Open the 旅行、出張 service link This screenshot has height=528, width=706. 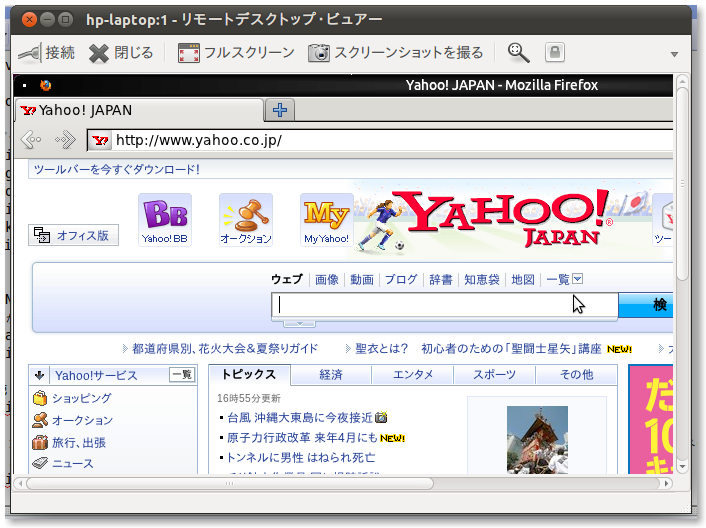click(79, 442)
